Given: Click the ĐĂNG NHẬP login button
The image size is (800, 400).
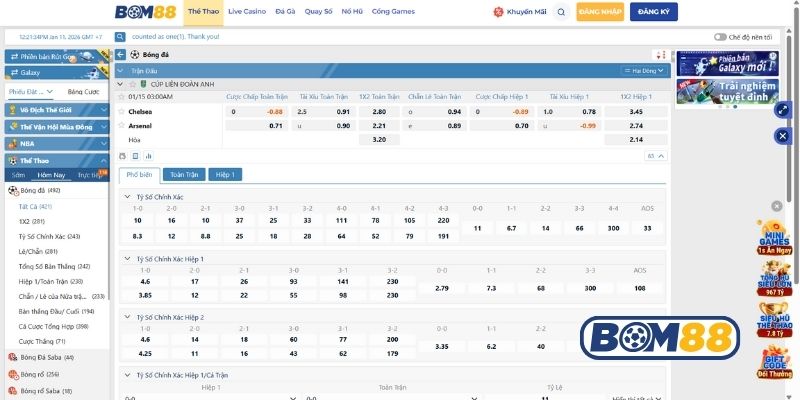Looking at the screenshot, I should [x=600, y=12].
